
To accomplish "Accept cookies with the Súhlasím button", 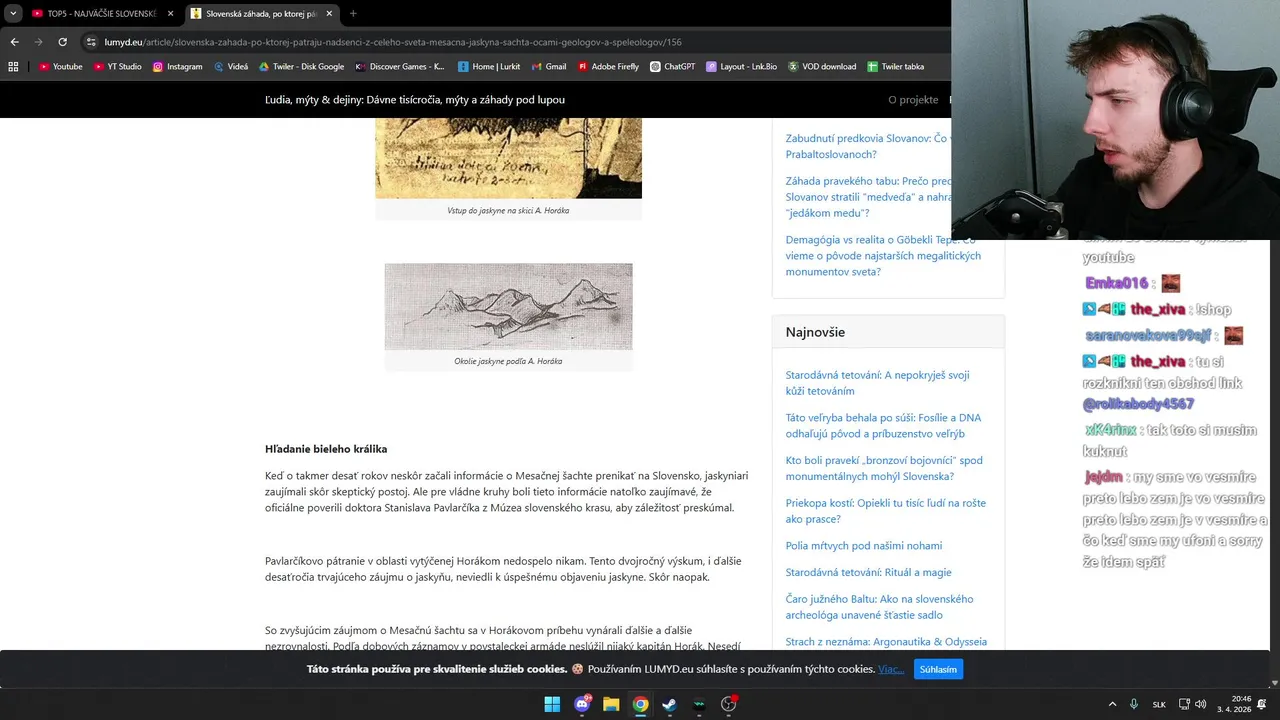I will click(x=938, y=669).
